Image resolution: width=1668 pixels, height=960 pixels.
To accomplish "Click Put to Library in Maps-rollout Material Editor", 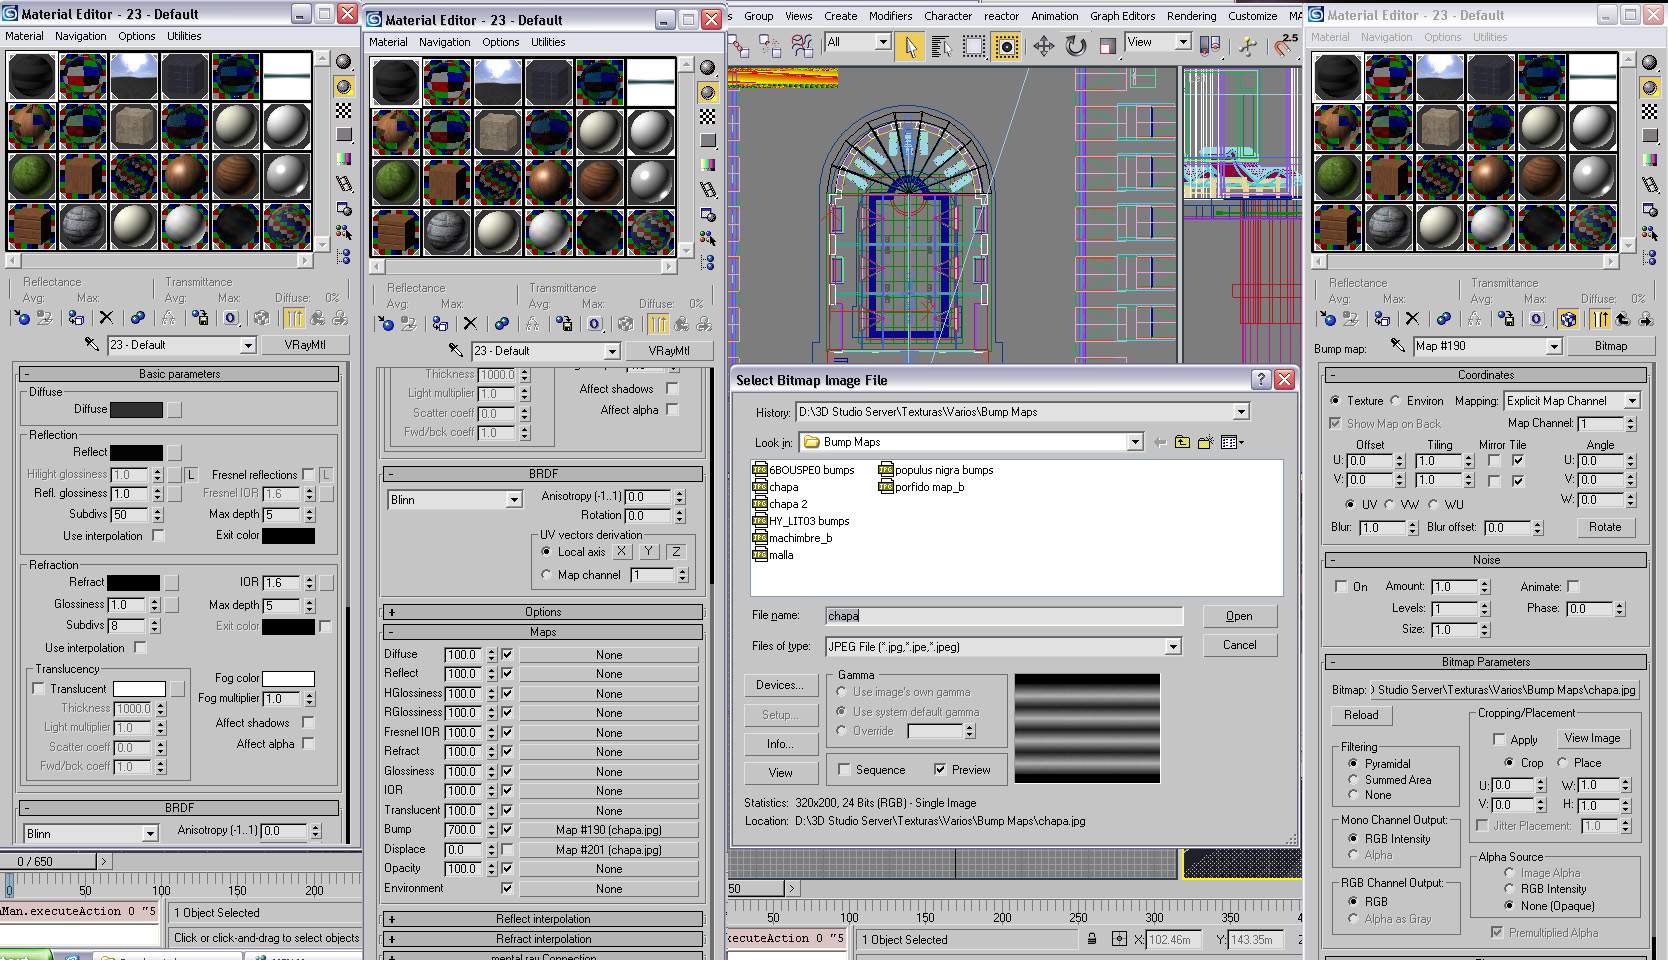I will pyautogui.click(x=564, y=324).
